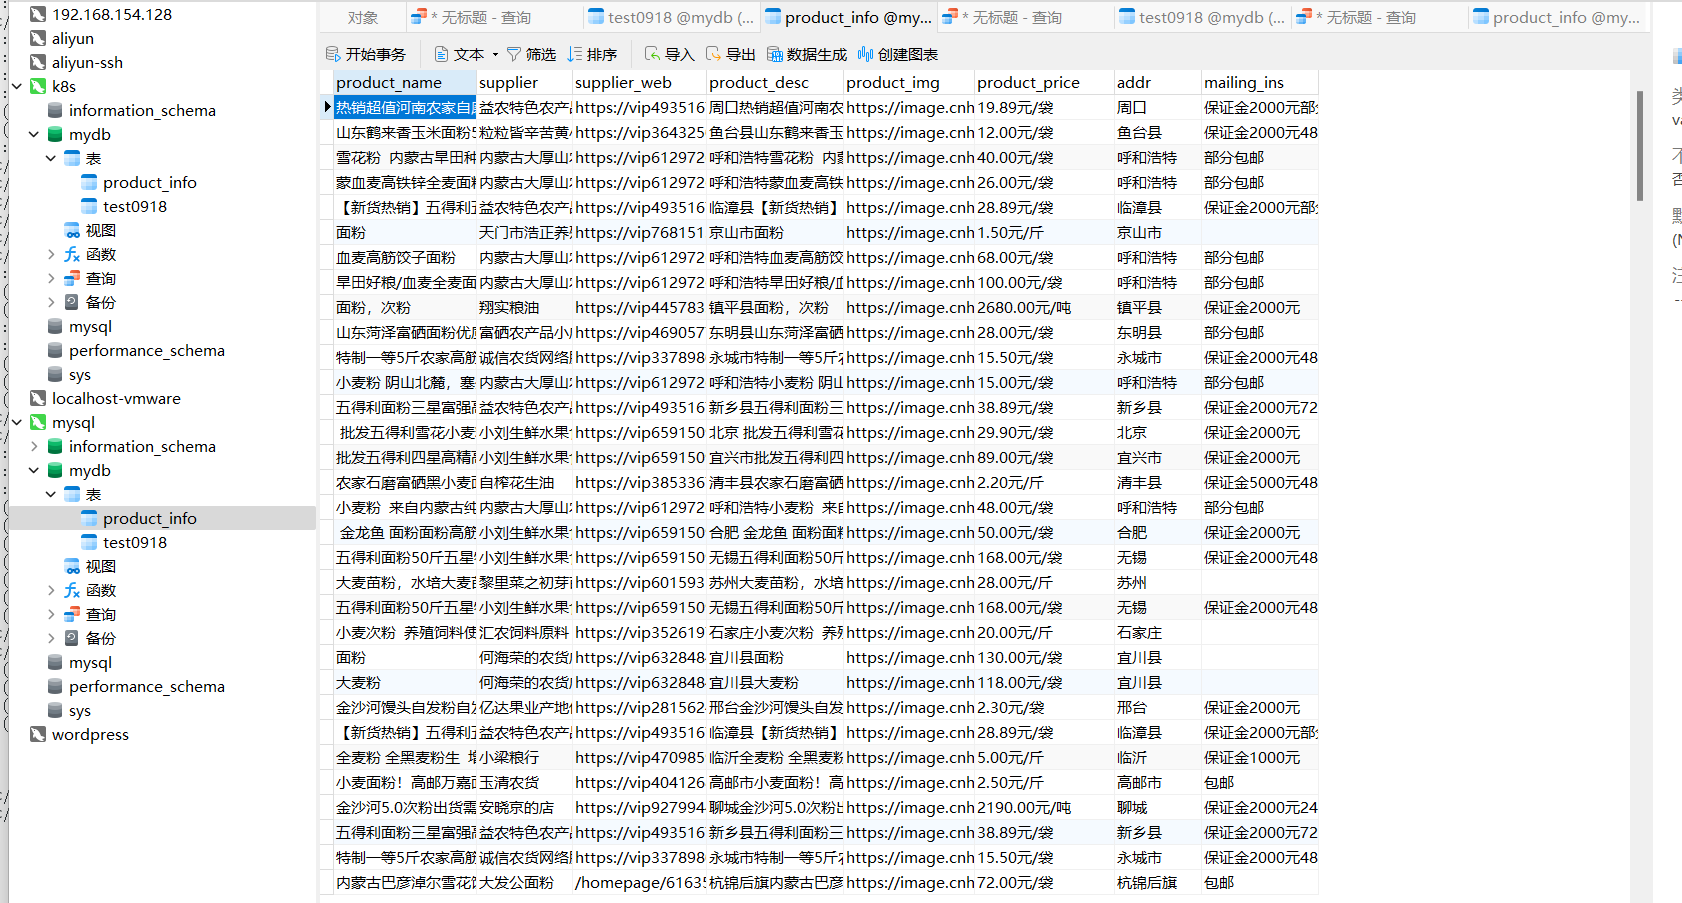This screenshot has width=1682, height=903.
Task: Open the Text (文本) view option
Action: pyautogui.click(x=459, y=54)
